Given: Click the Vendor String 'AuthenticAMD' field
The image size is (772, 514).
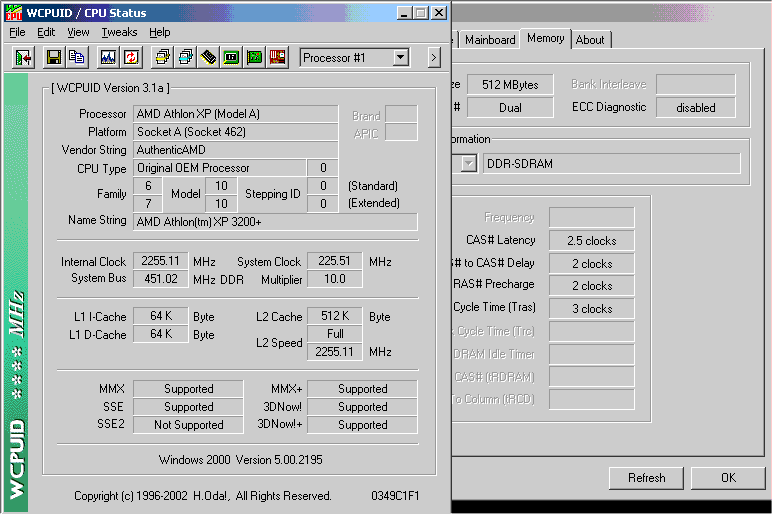Looking at the screenshot, I should (x=235, y=150).
